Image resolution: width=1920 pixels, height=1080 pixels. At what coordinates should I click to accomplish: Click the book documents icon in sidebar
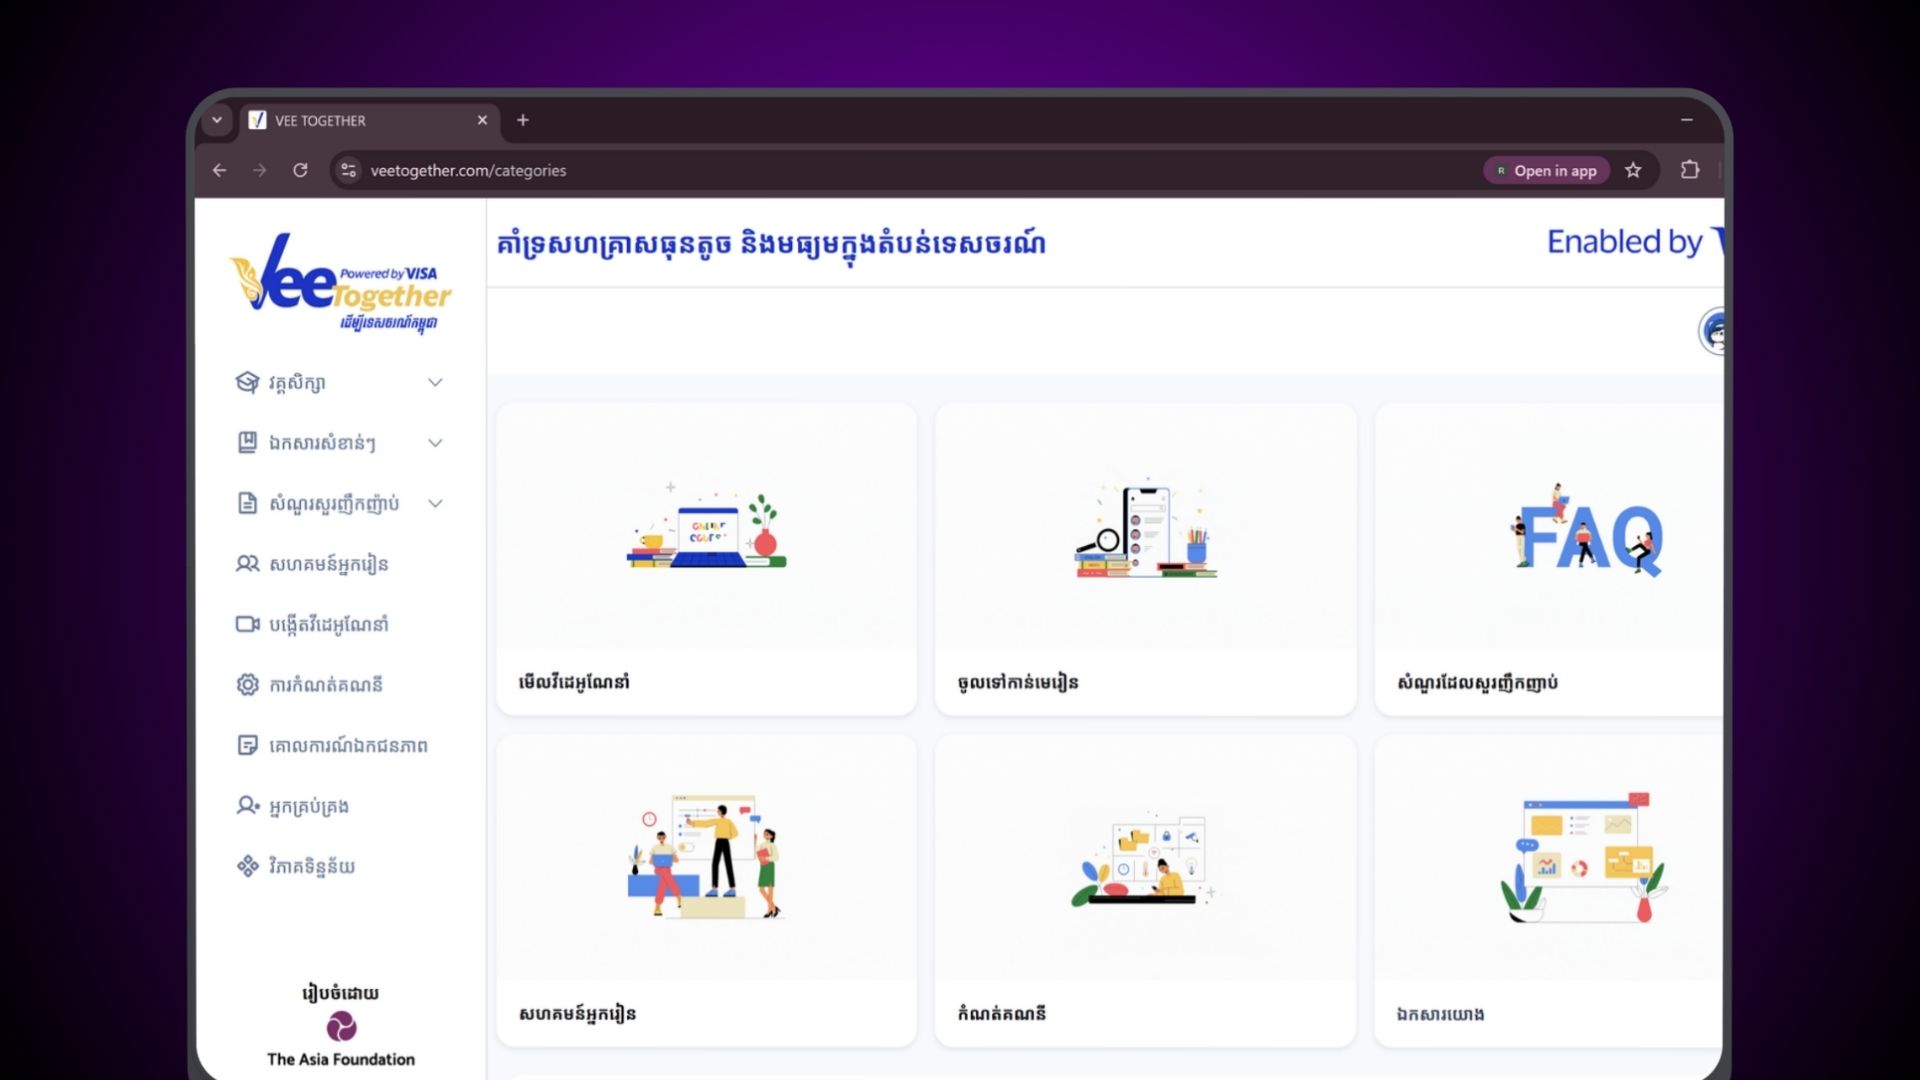point(247,443)
